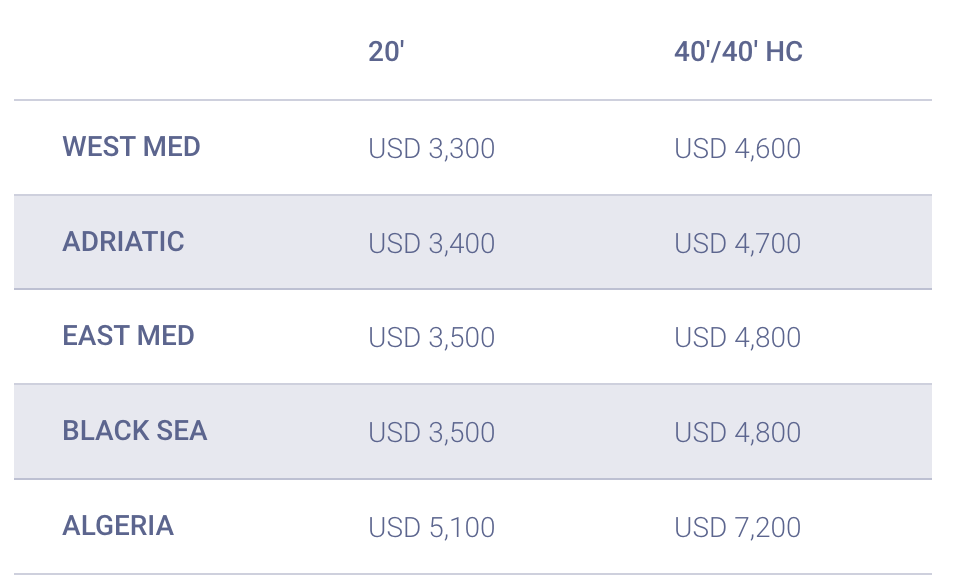Click Black Sea 40' rate USD 4,800
Screen dimensions: 954x582
[737, 433]
